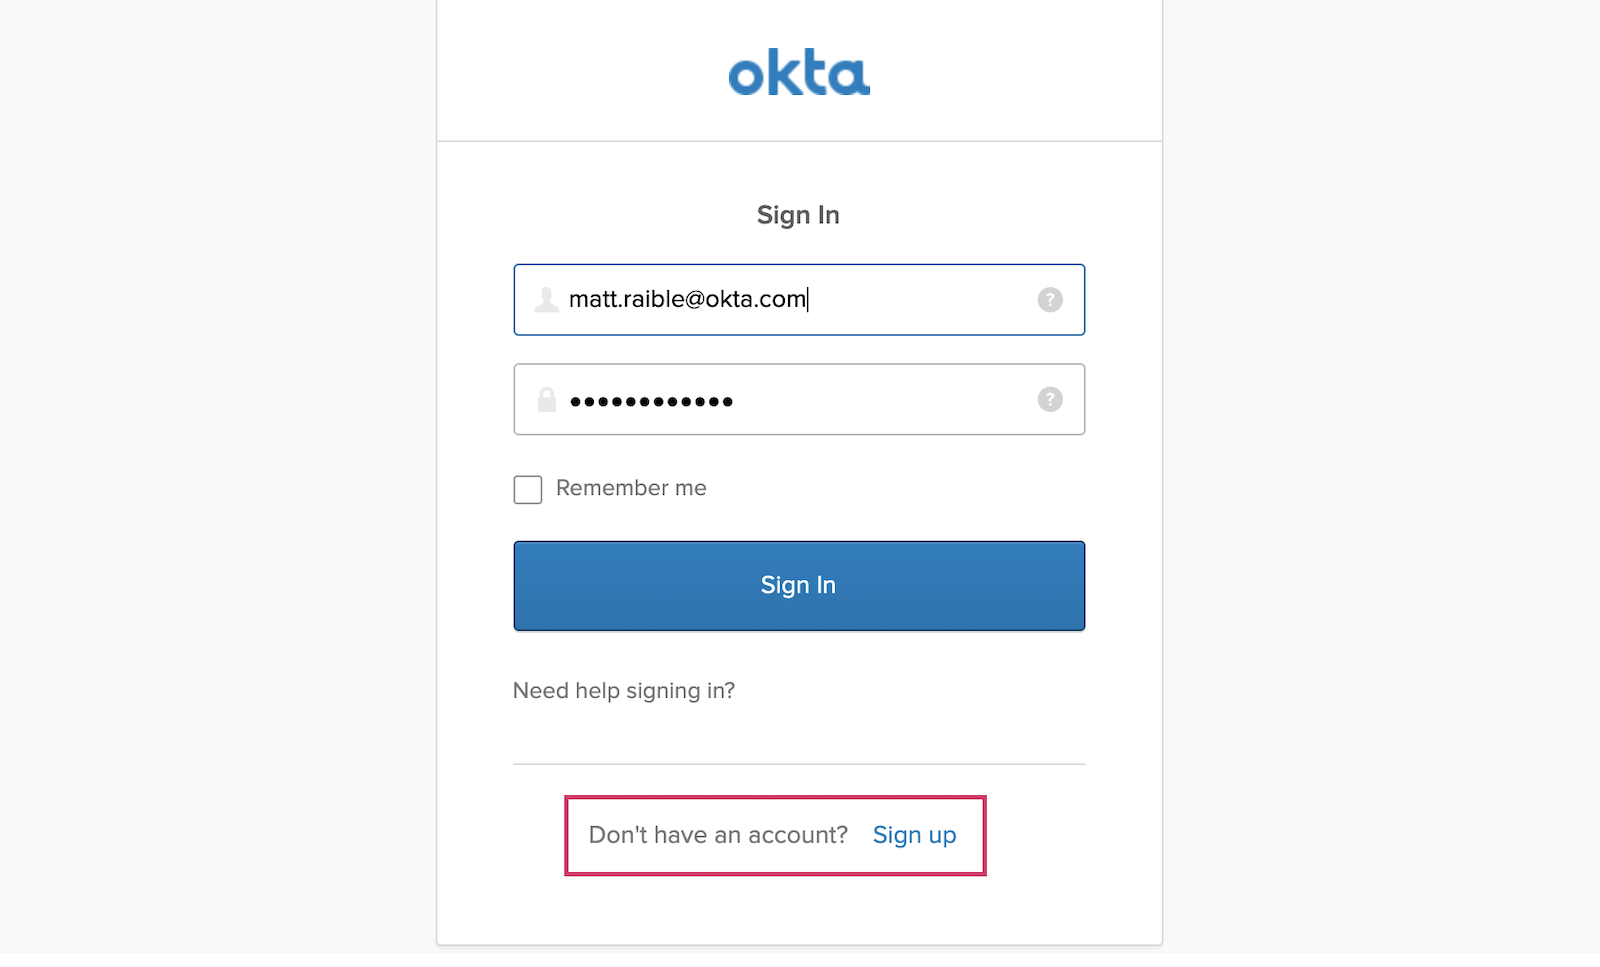Click the Don't have an account? text

[x=718, y=835]
